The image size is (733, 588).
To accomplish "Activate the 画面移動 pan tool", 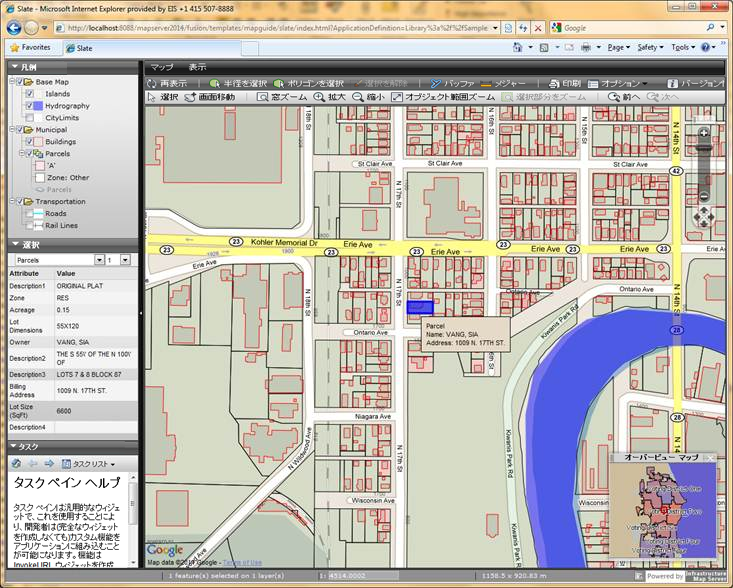I will coord(209,97).
